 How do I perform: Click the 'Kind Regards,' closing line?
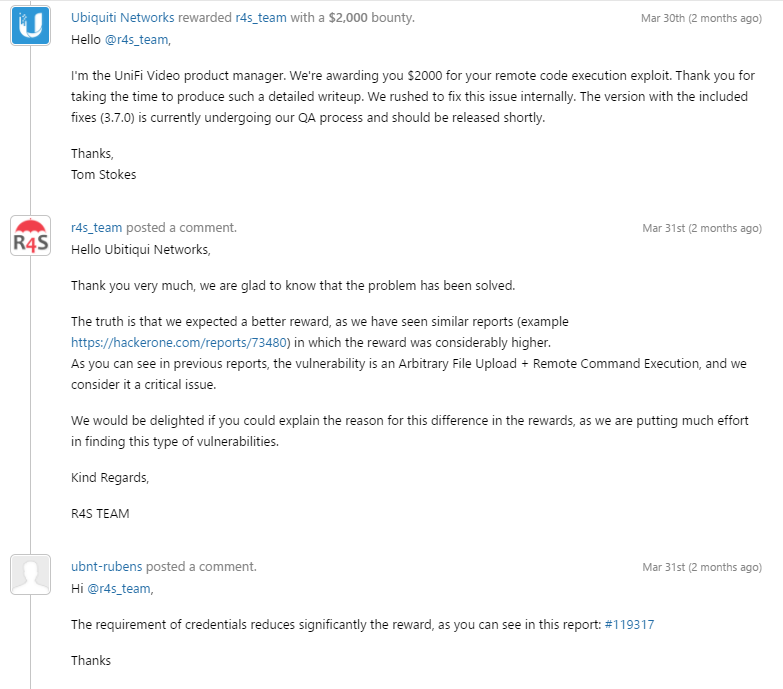[110, 478]
